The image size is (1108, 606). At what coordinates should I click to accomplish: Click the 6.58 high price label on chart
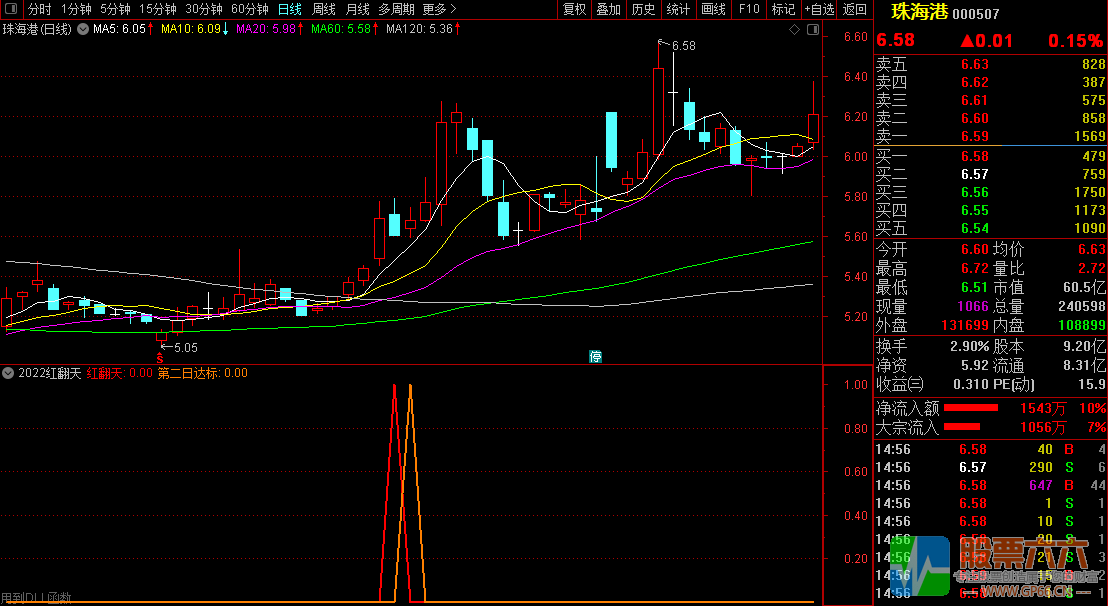click(683, 46)
